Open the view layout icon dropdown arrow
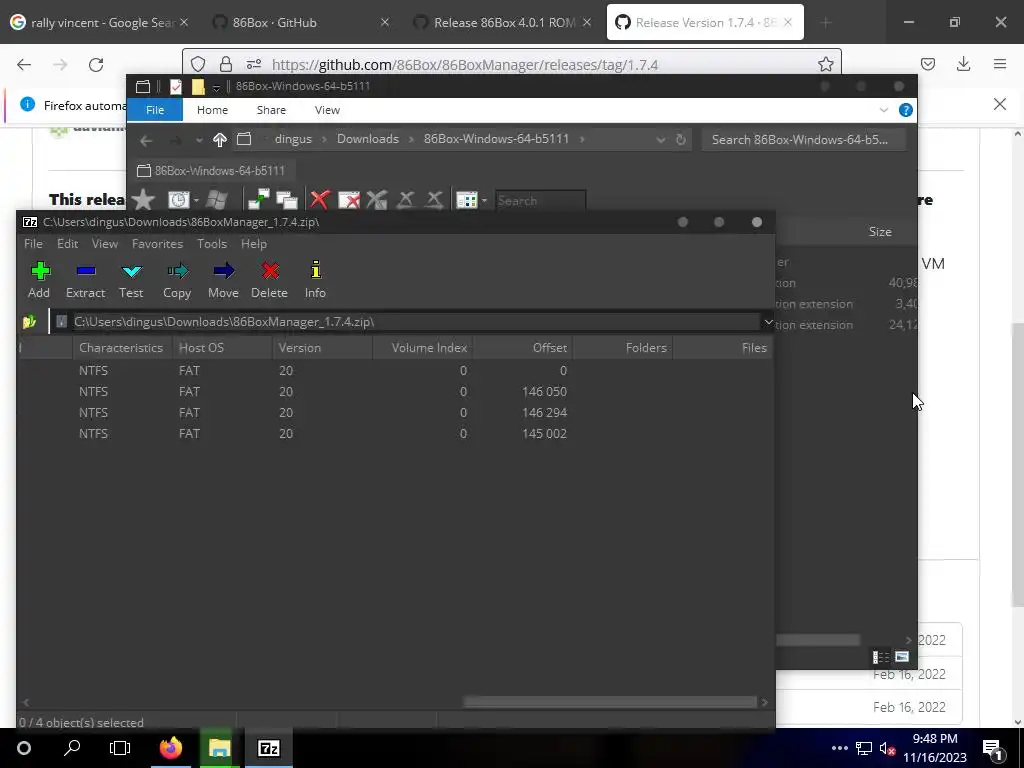The height and width of the screenshot is (768, 1024). tap(484, 200)
